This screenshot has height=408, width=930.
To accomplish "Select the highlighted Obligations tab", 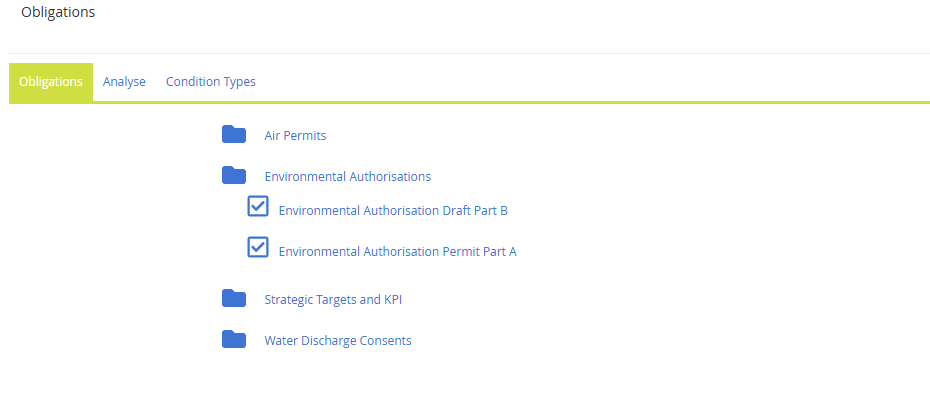I will tap(51, 82).
